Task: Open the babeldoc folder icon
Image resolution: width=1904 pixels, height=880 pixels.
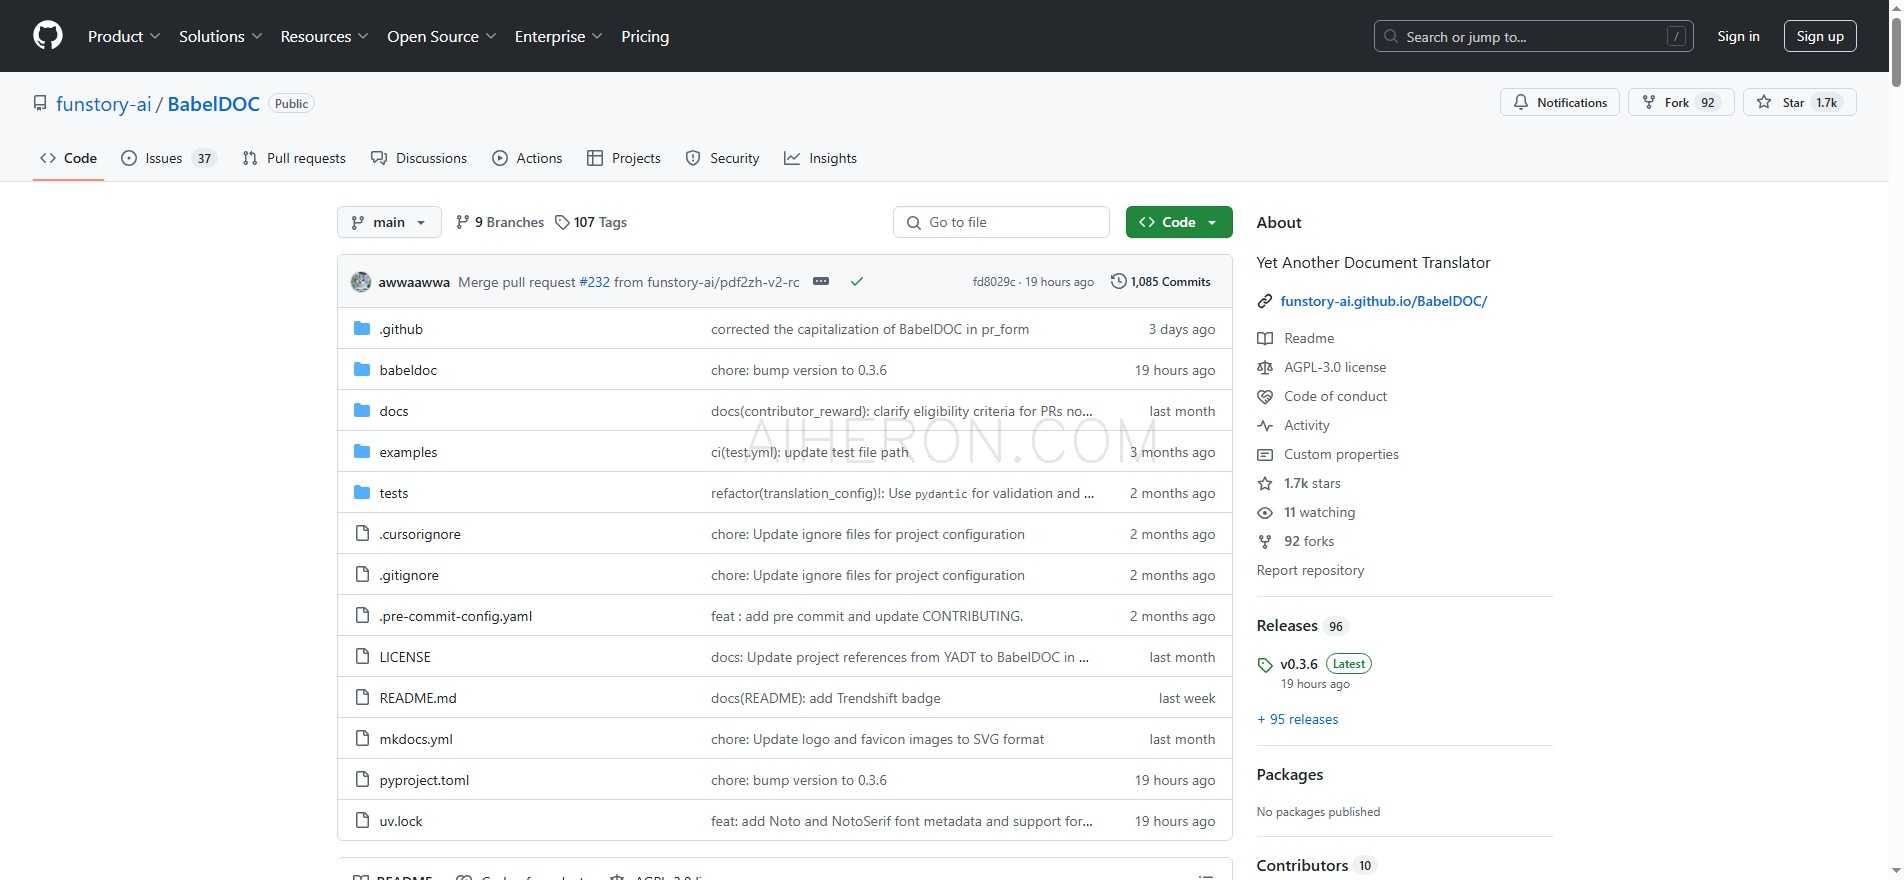Action: click(362, 370)
